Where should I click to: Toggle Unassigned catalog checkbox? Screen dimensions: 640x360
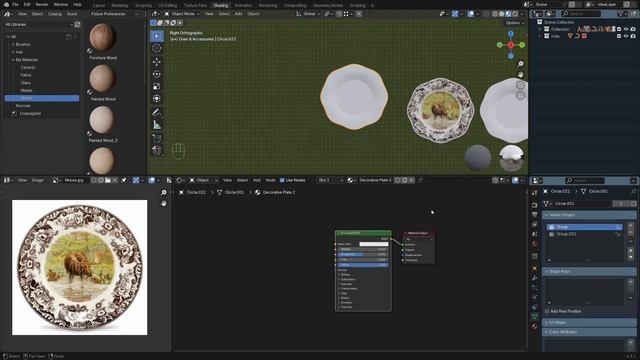(14, 113)
